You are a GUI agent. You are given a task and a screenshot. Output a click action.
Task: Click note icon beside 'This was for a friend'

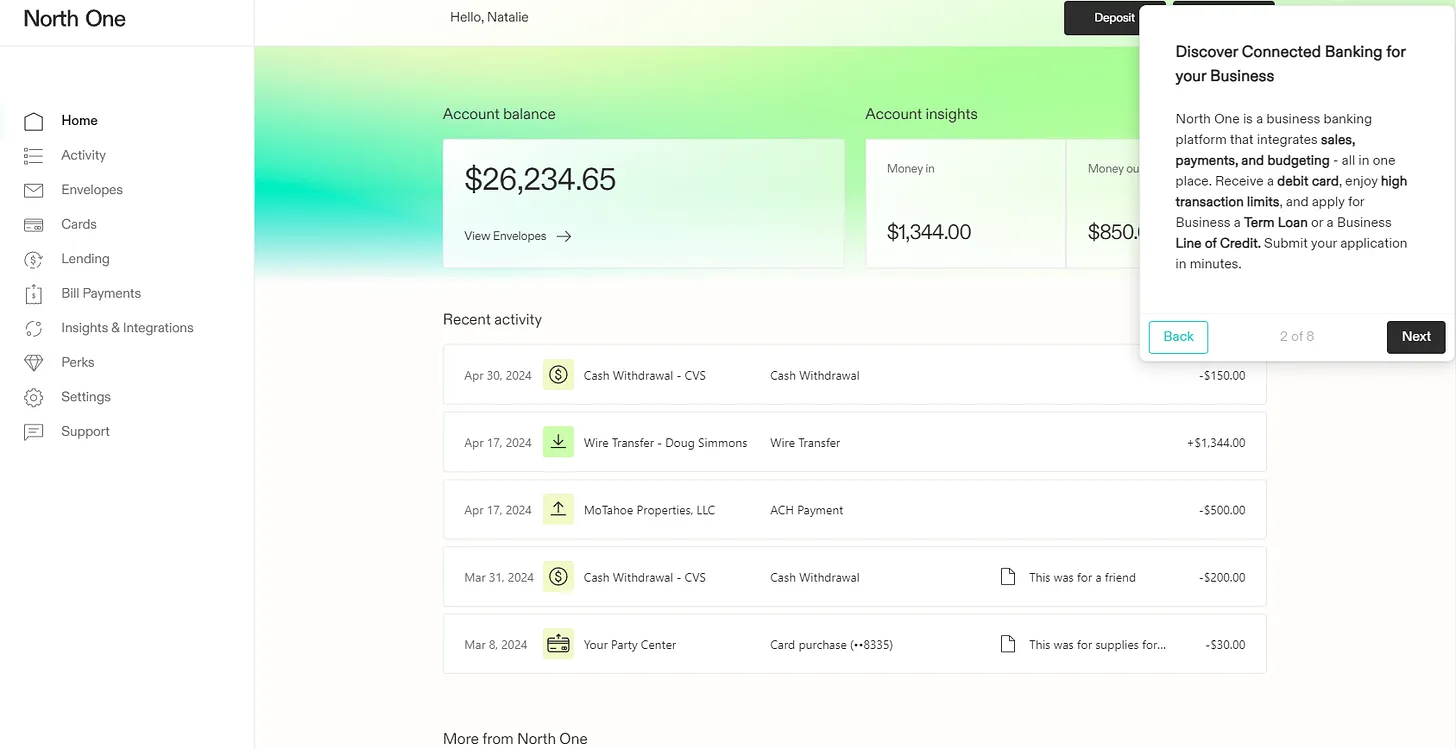1008,577
